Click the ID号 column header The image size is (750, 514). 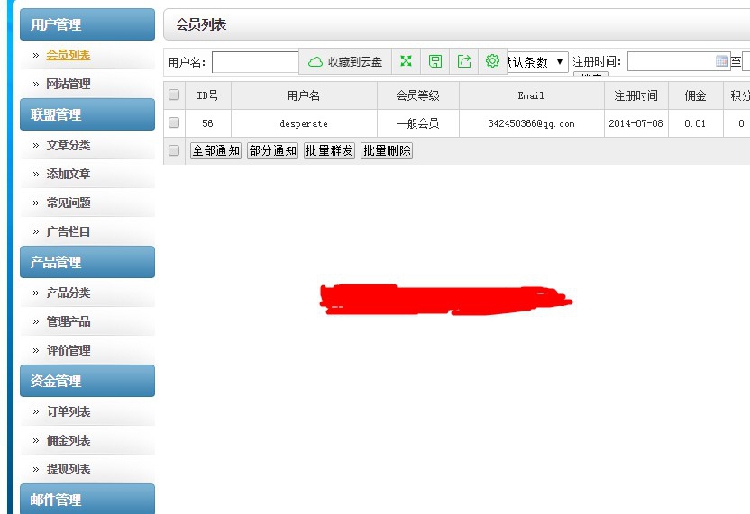207,96
